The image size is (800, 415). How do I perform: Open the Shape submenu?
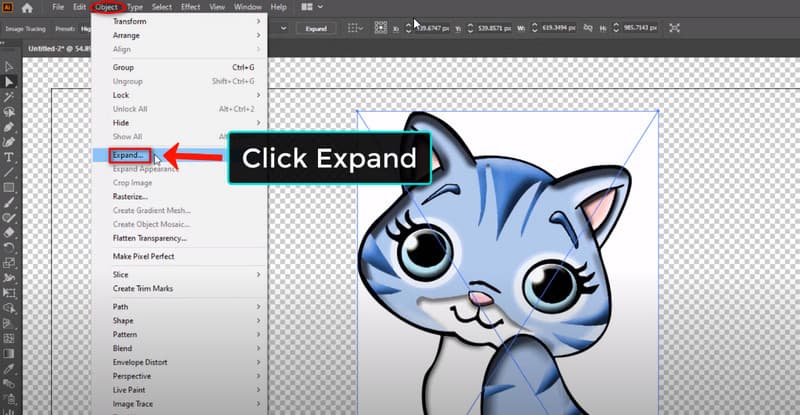pyautogui.click(x=180, y=321)
